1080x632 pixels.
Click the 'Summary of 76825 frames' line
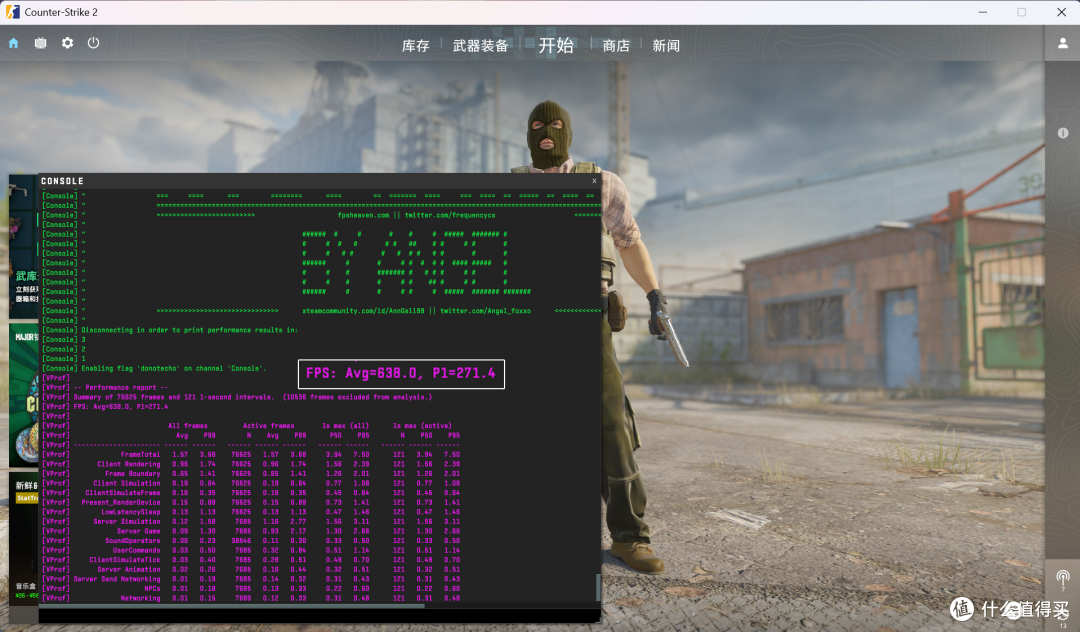[x=253, y=397]
